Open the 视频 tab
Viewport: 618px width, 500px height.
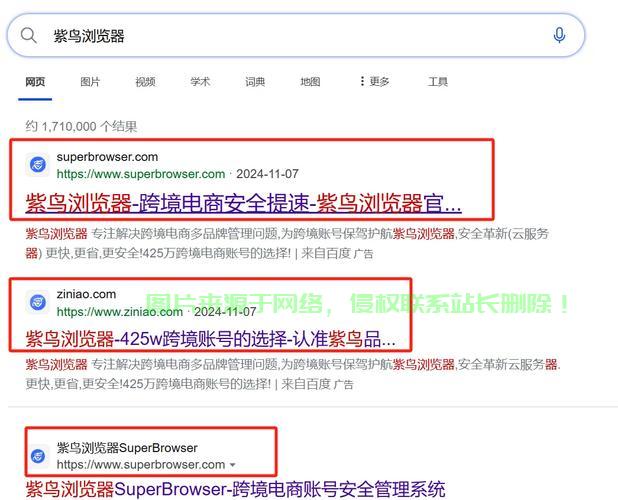pyautogui.click(x=145, y=82)
